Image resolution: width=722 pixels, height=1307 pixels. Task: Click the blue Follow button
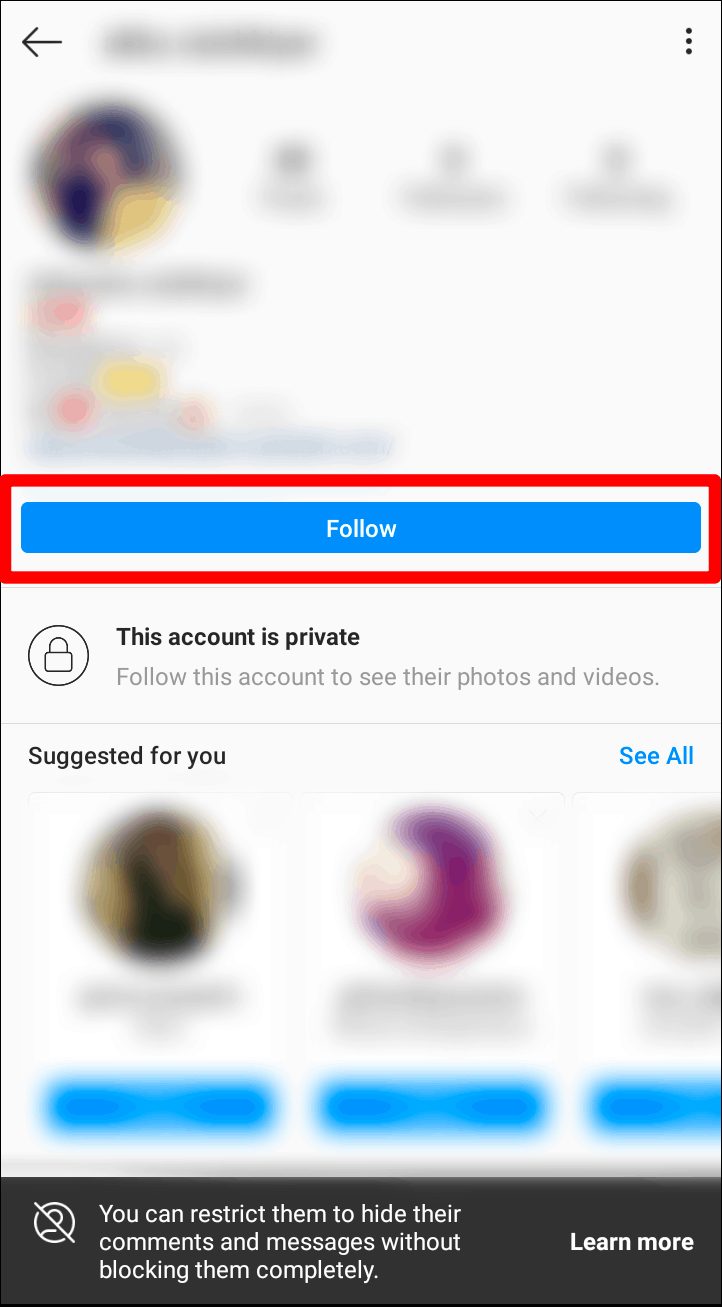pos(361,528)
